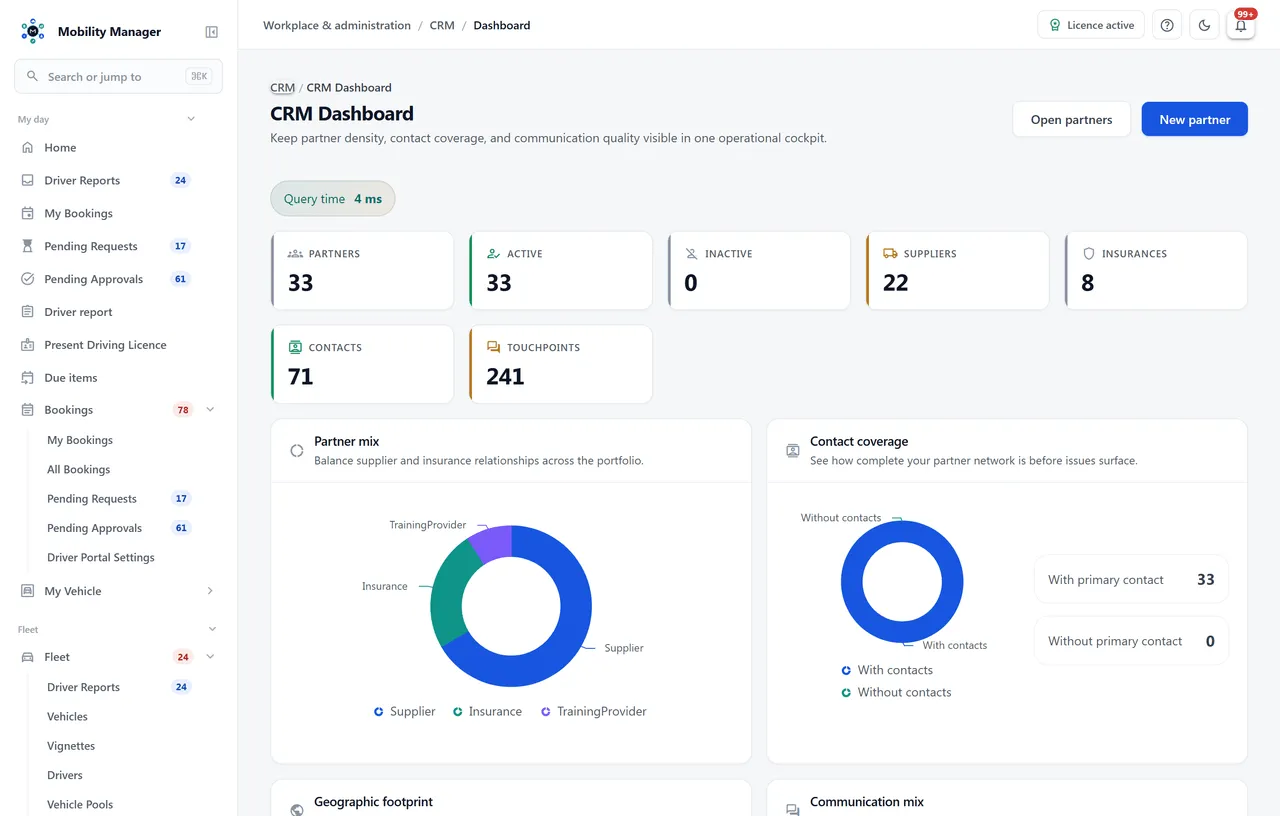Click the Licence active status button
Viewport: 1280px width, 816px height.
point(1091,25)
